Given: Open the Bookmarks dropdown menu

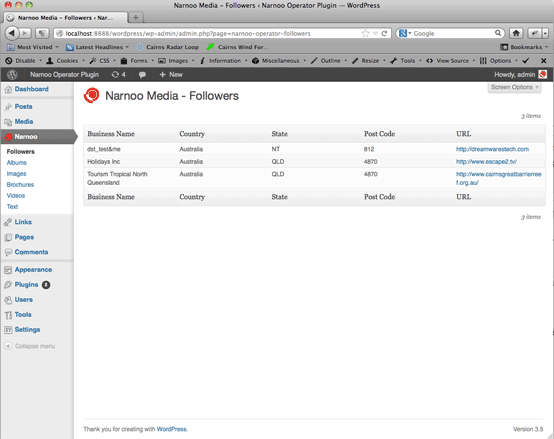Looking at the screenshot, I should point(524,47).
